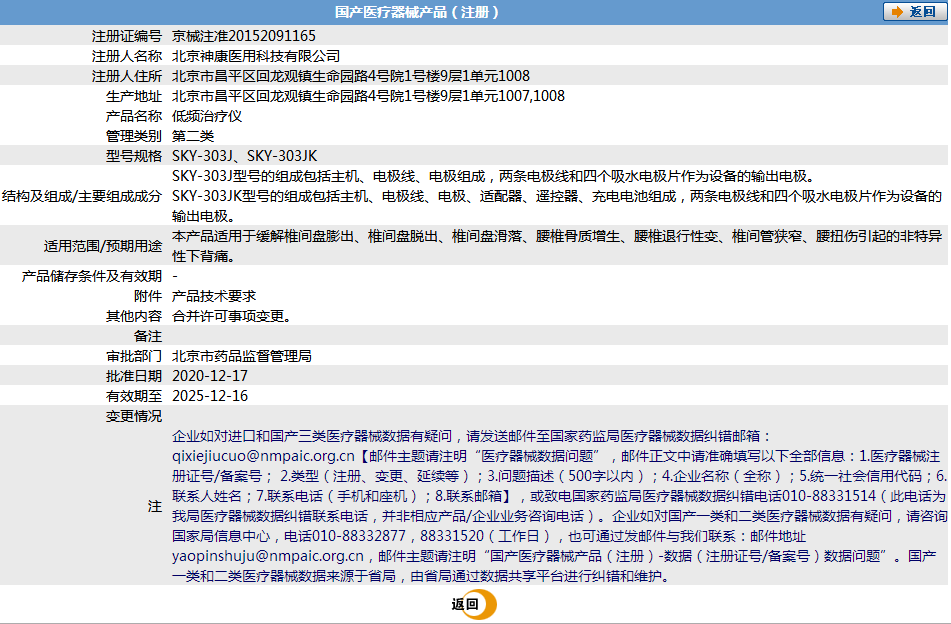Viewport: 951px width, 624px height.
Task: Select the 生产地址 address ending in 1007,1008
Action: 369,96
